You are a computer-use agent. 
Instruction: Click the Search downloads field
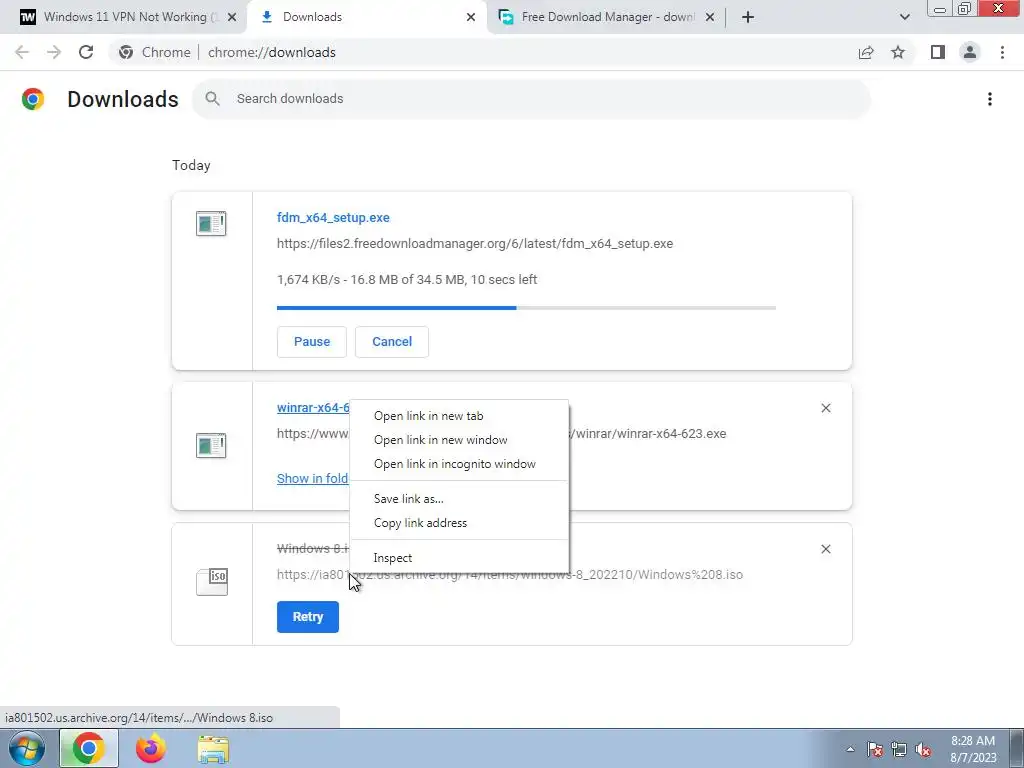531,99
